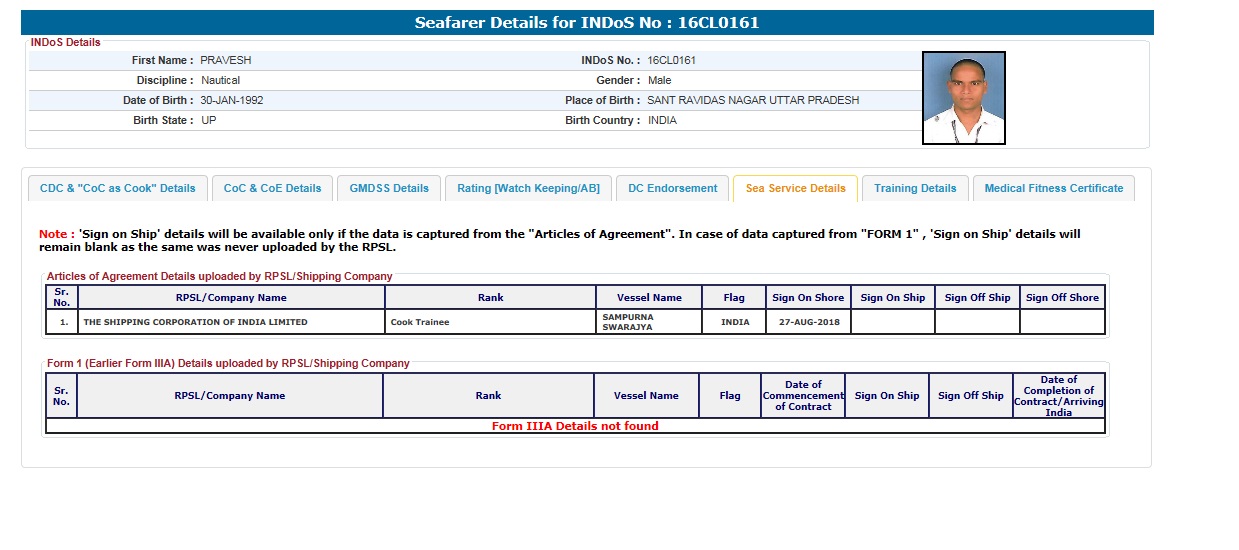Click the Sign Off Shore column header
Image resolution: width=1239 pixels, height=550 pixels.
coord(1061,297)
